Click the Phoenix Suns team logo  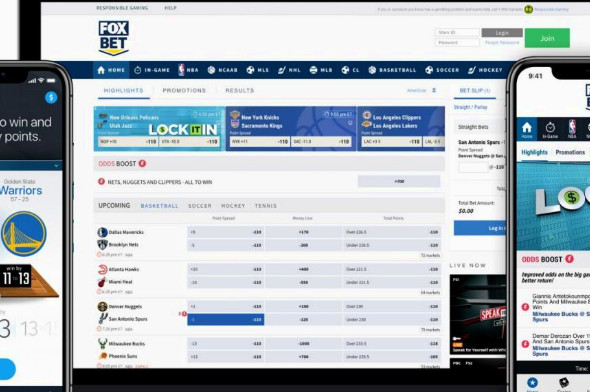pos(102,356)
